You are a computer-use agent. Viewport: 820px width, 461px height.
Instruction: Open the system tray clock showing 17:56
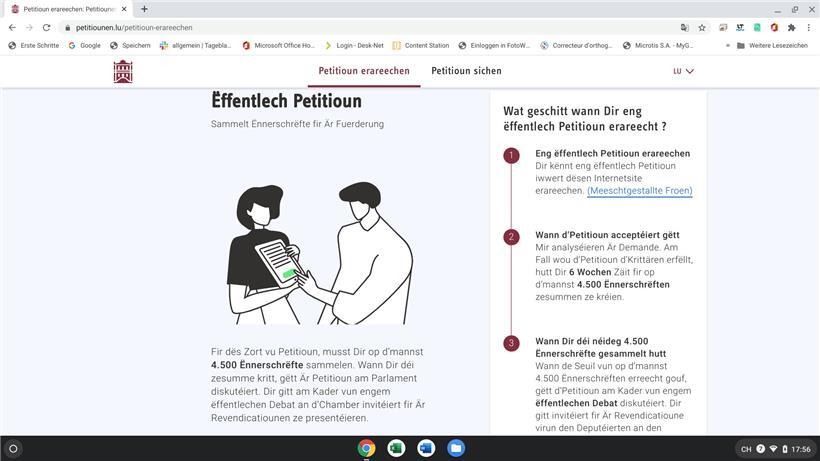click(800, 449)
